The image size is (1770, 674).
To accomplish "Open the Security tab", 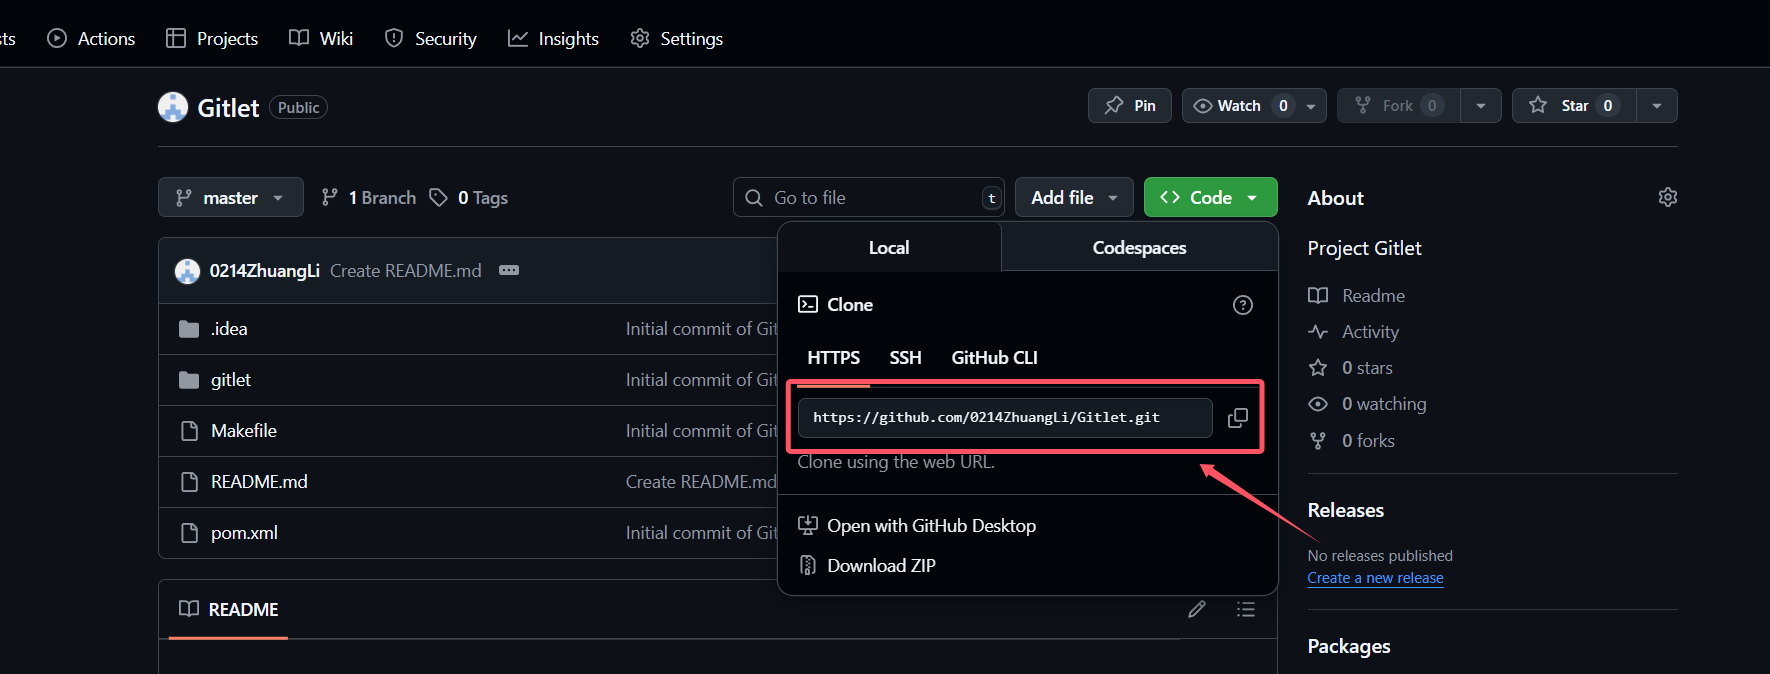I will pyautogui.click(x=431, y=39).
